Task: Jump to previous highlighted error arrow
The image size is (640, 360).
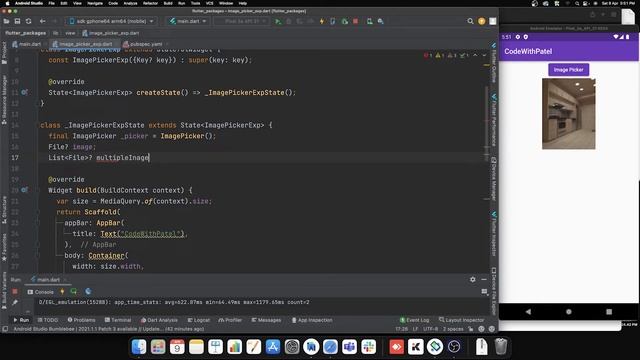Action: pyautogui.click(x=475, y=55)
